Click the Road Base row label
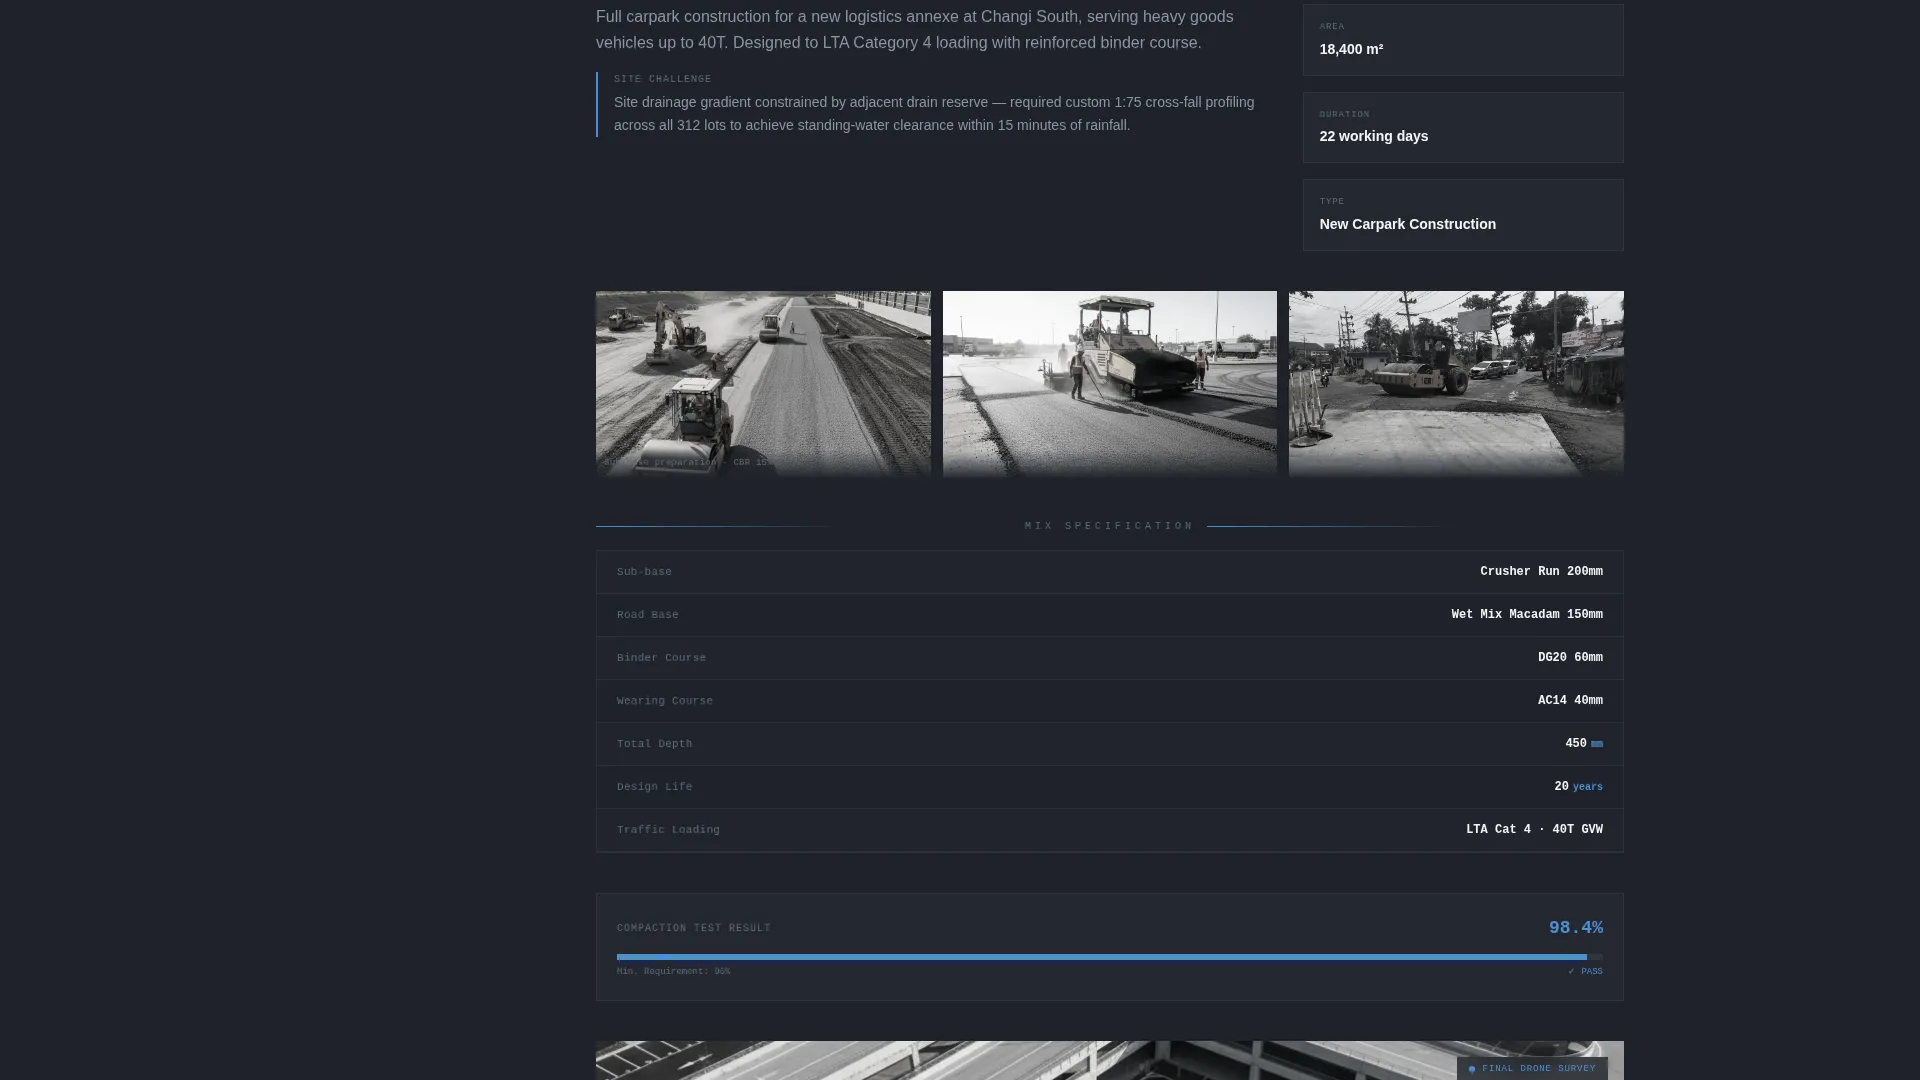Screen dimensions: 1920x1080 coord(647,615)
